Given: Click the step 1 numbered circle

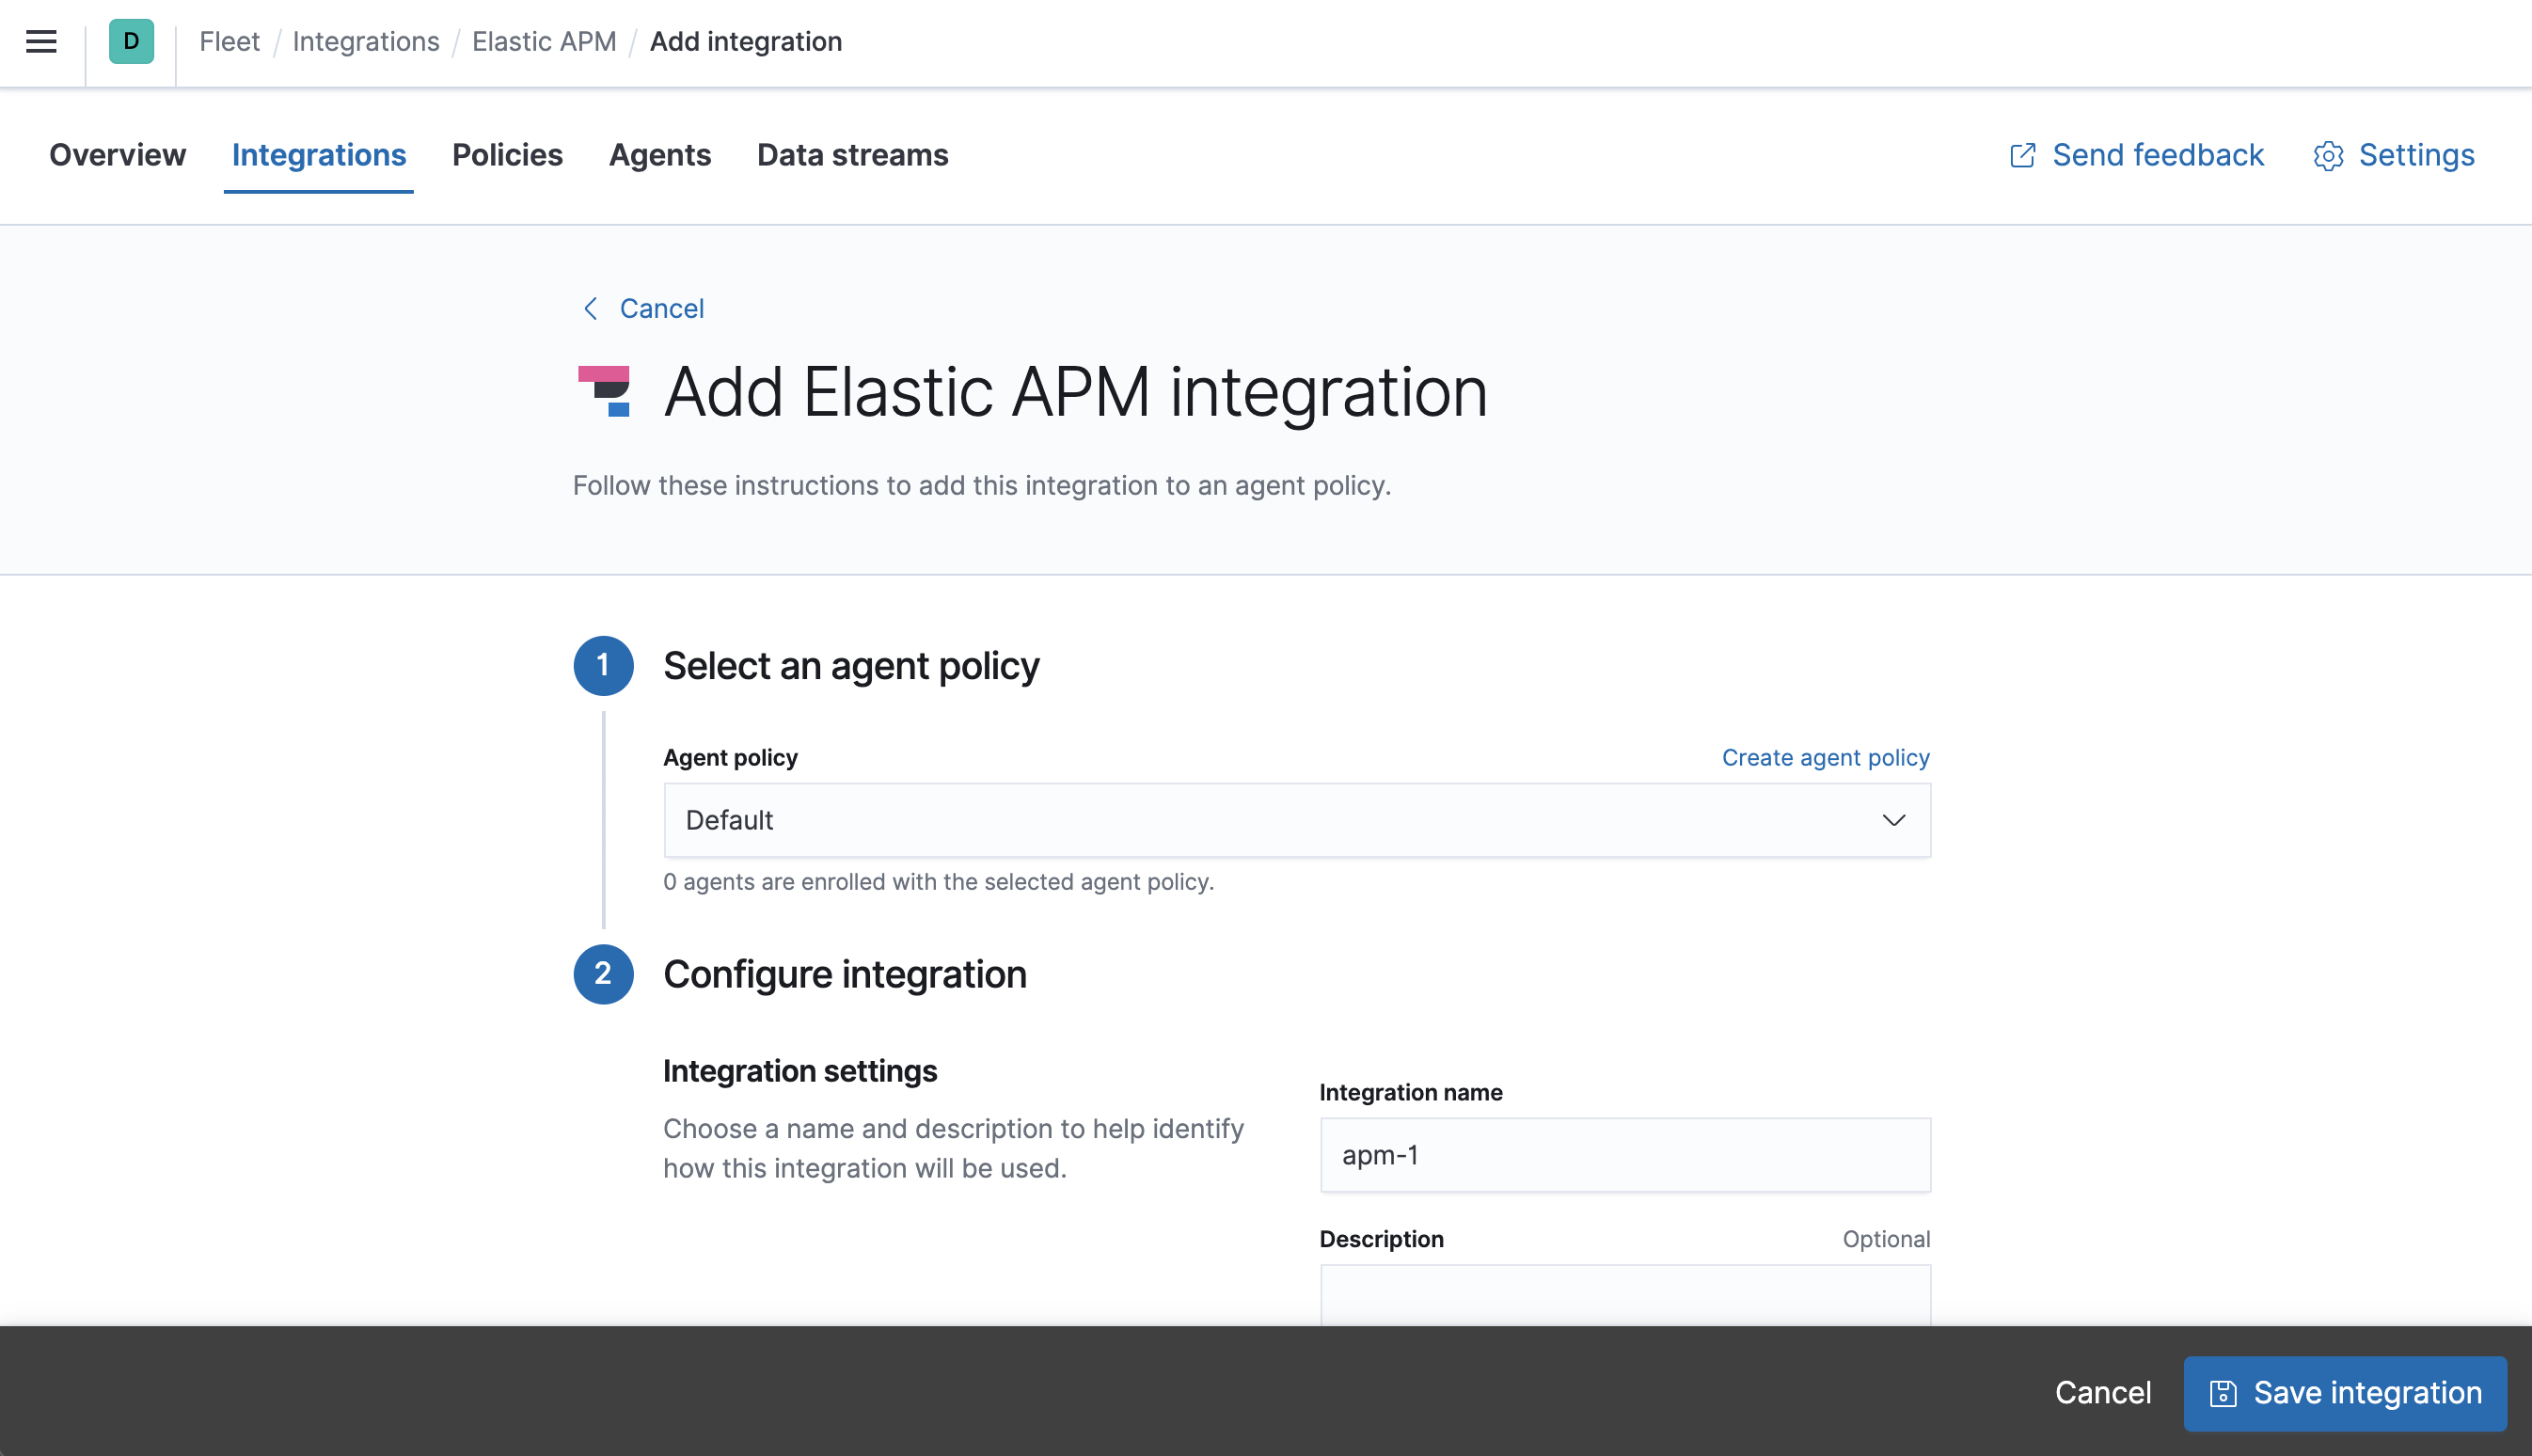Looking at the screenshot, I should pyautogui.click(x=603, y=666).
